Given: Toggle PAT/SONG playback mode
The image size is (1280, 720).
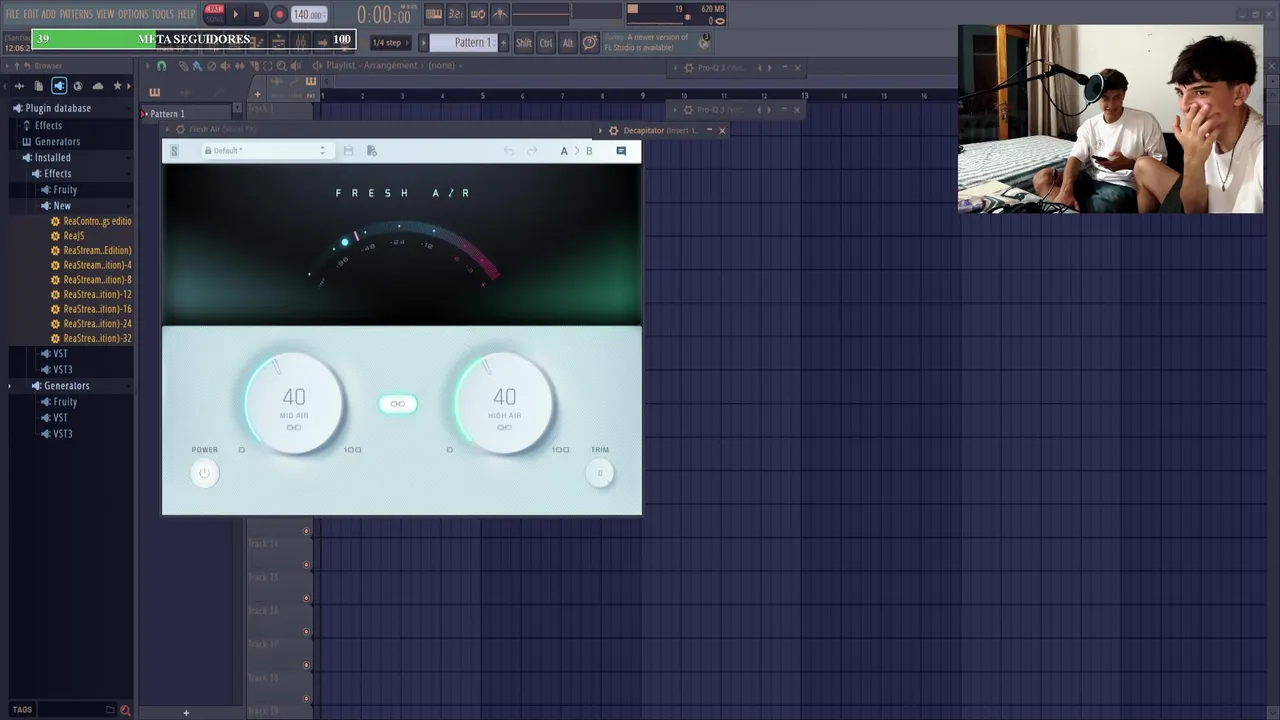Looking at the screenshot, I should coord(214,14).
